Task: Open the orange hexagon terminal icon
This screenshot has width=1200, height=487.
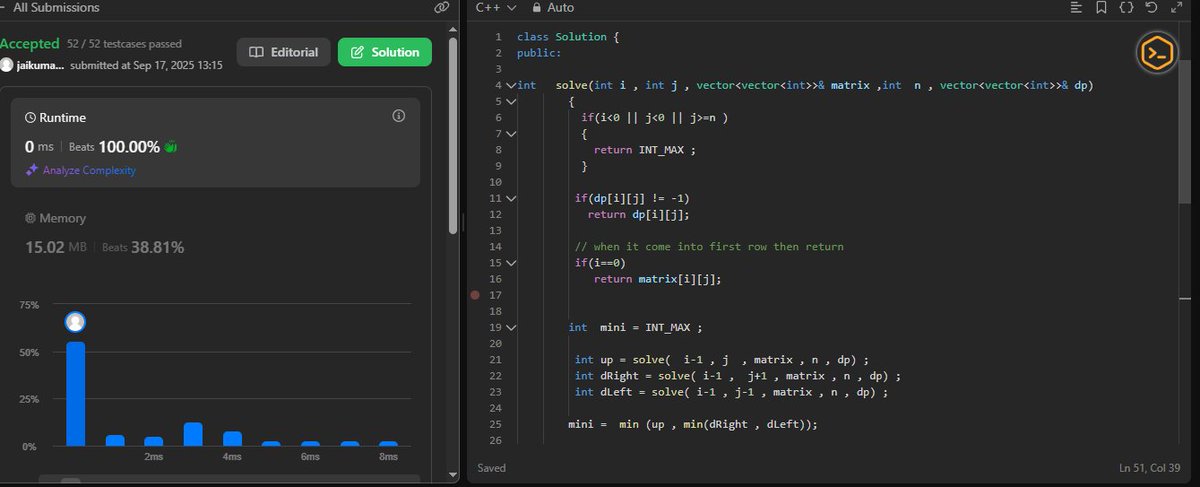Action: [1156, 52]
